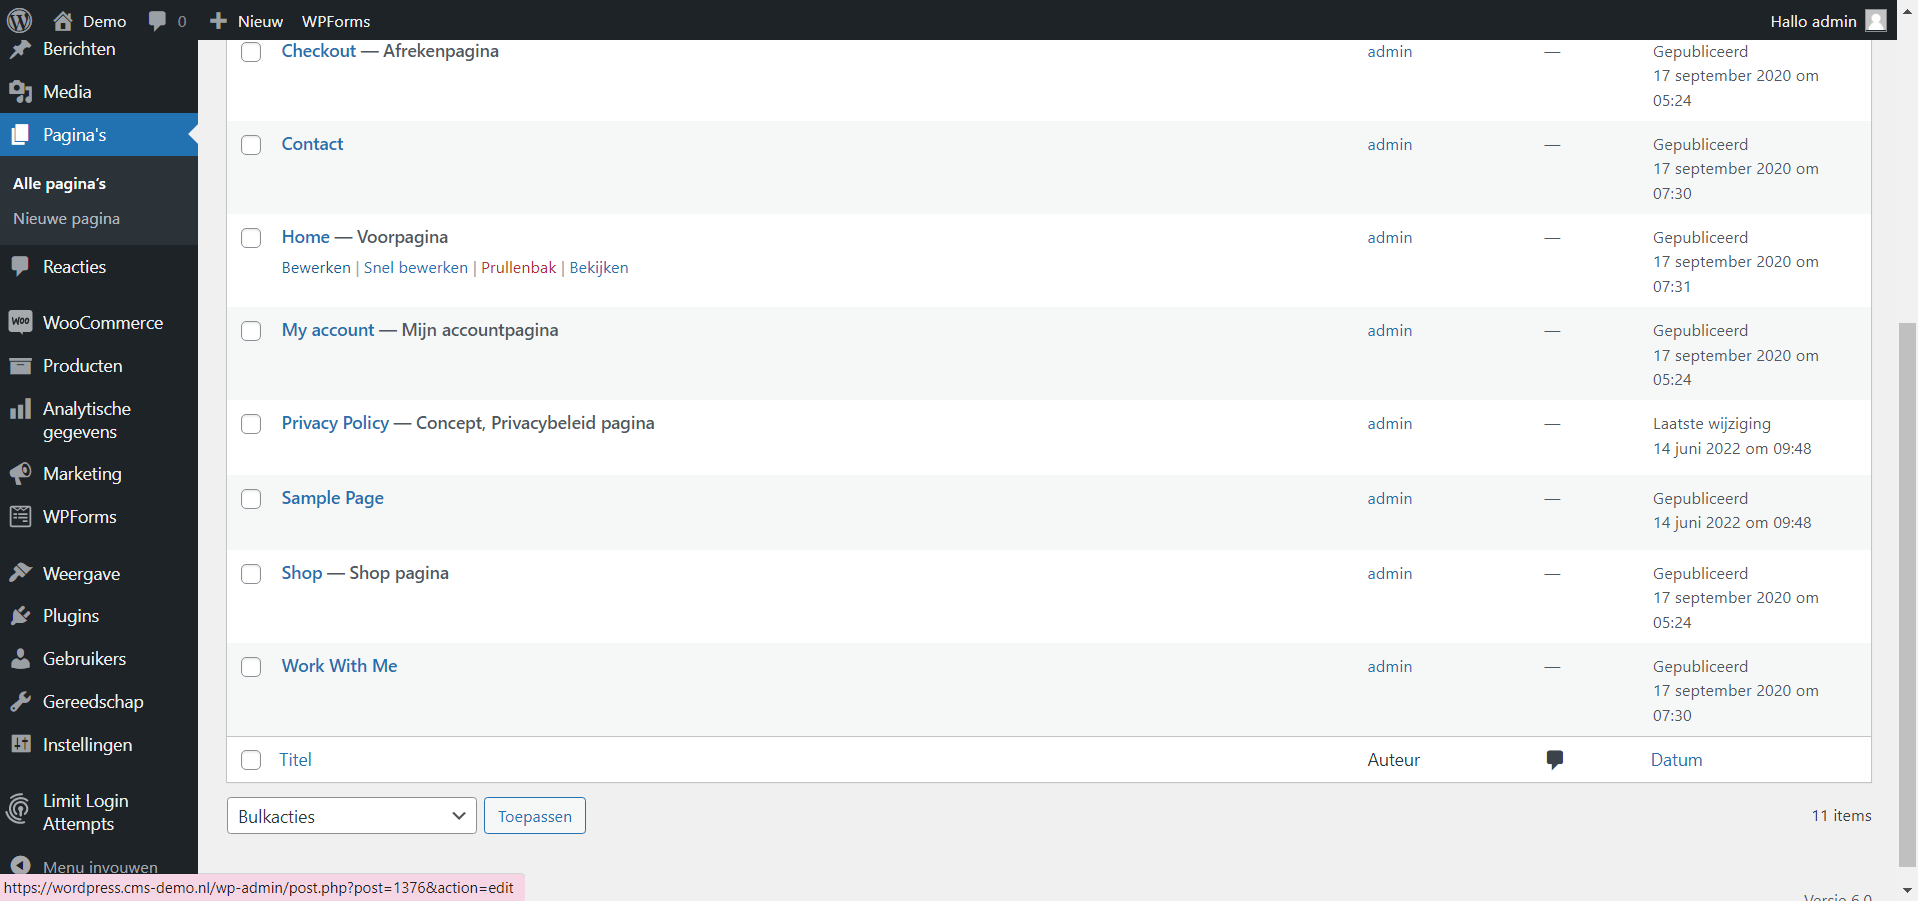
Task: Open the comments bubble in admin bar
Action: click(157, 21)
